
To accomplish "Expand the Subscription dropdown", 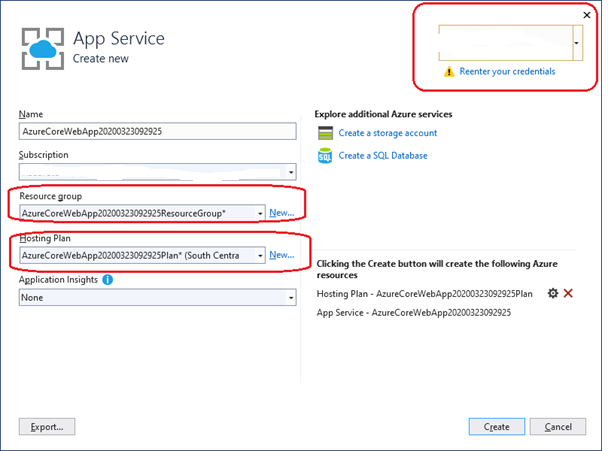I will click(x=291, y=172).
